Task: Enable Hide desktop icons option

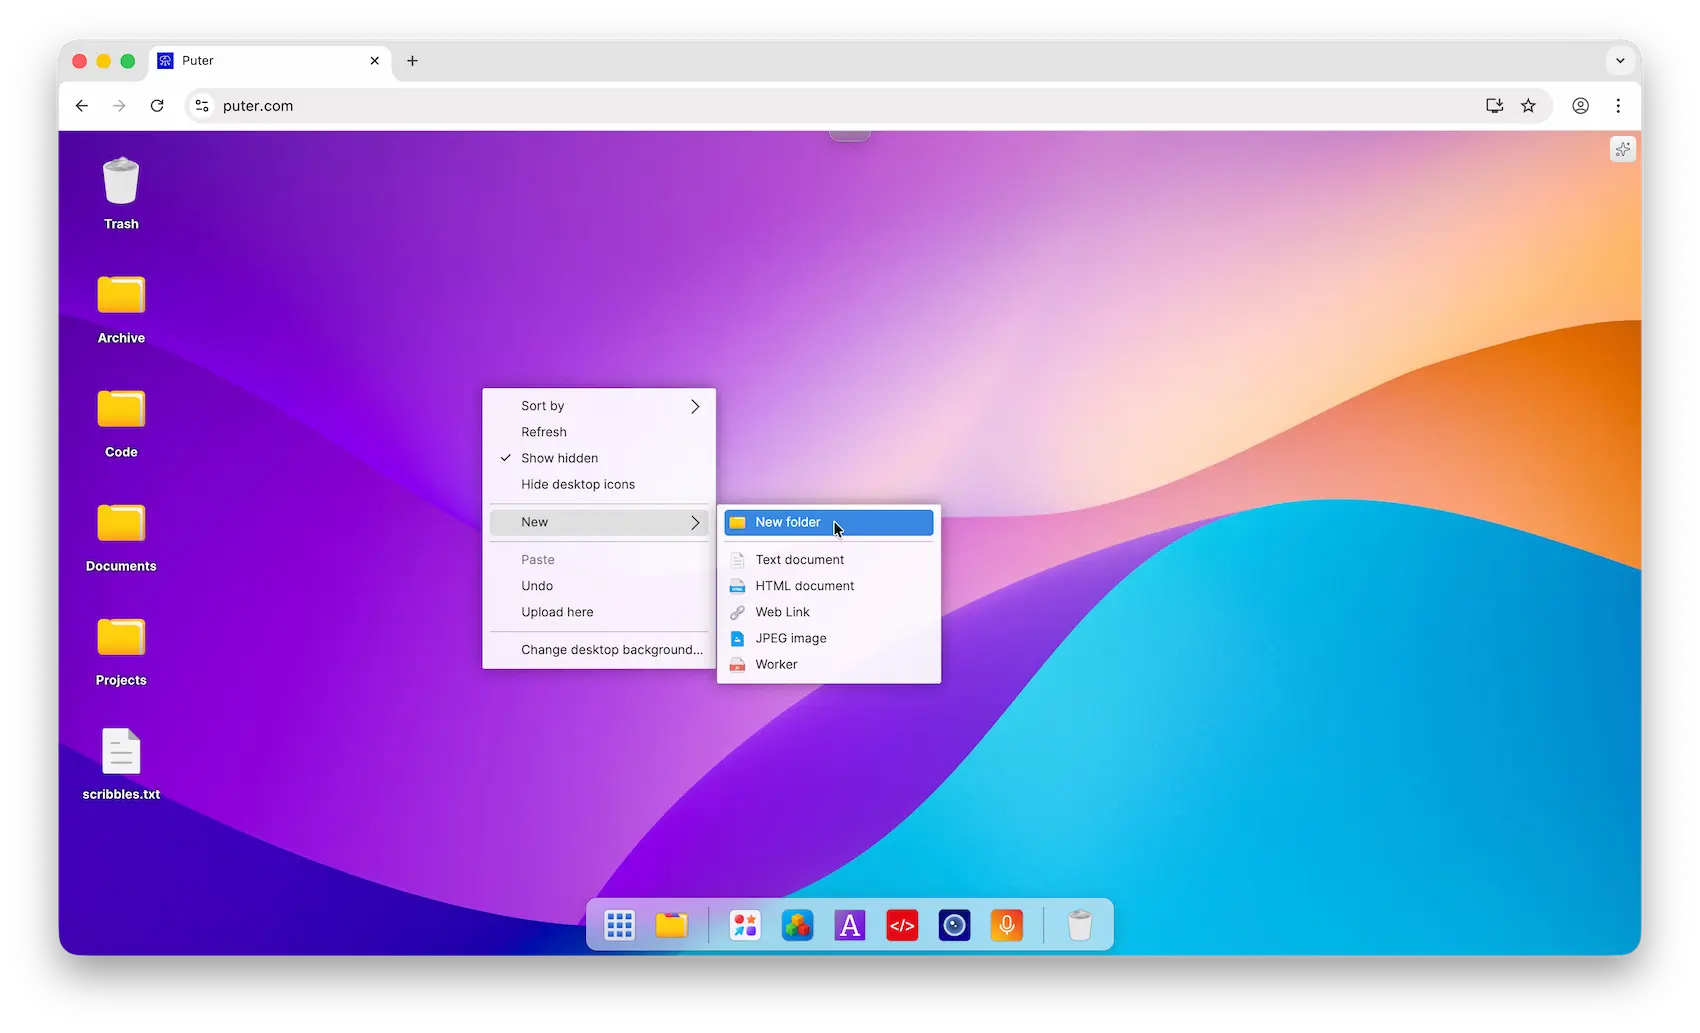Action: coord(578,484)
